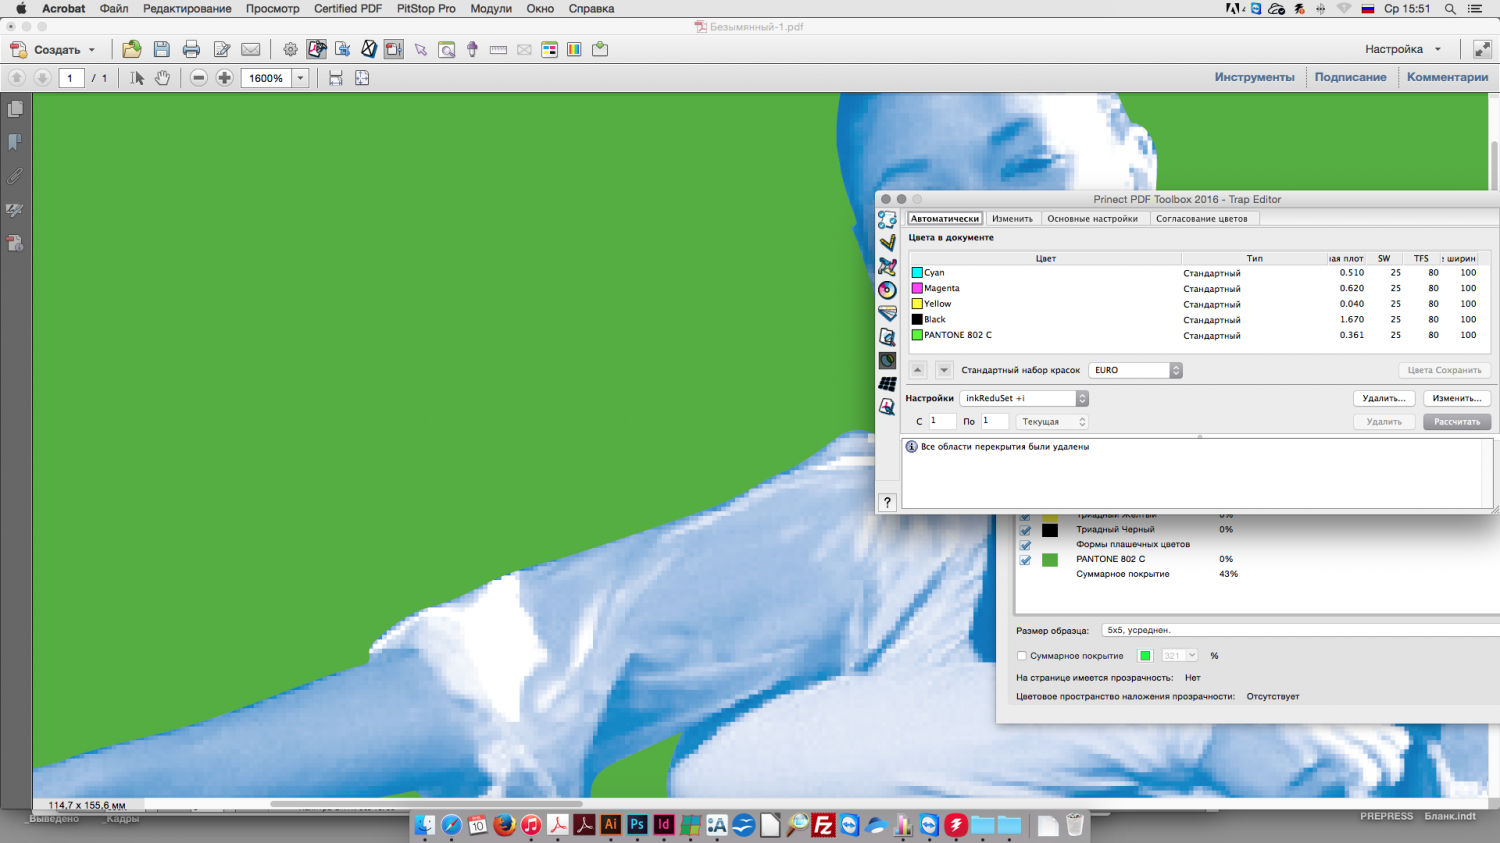Toggle the PANTONE 802 C plate checkbox

click(x=1024, y=560)
